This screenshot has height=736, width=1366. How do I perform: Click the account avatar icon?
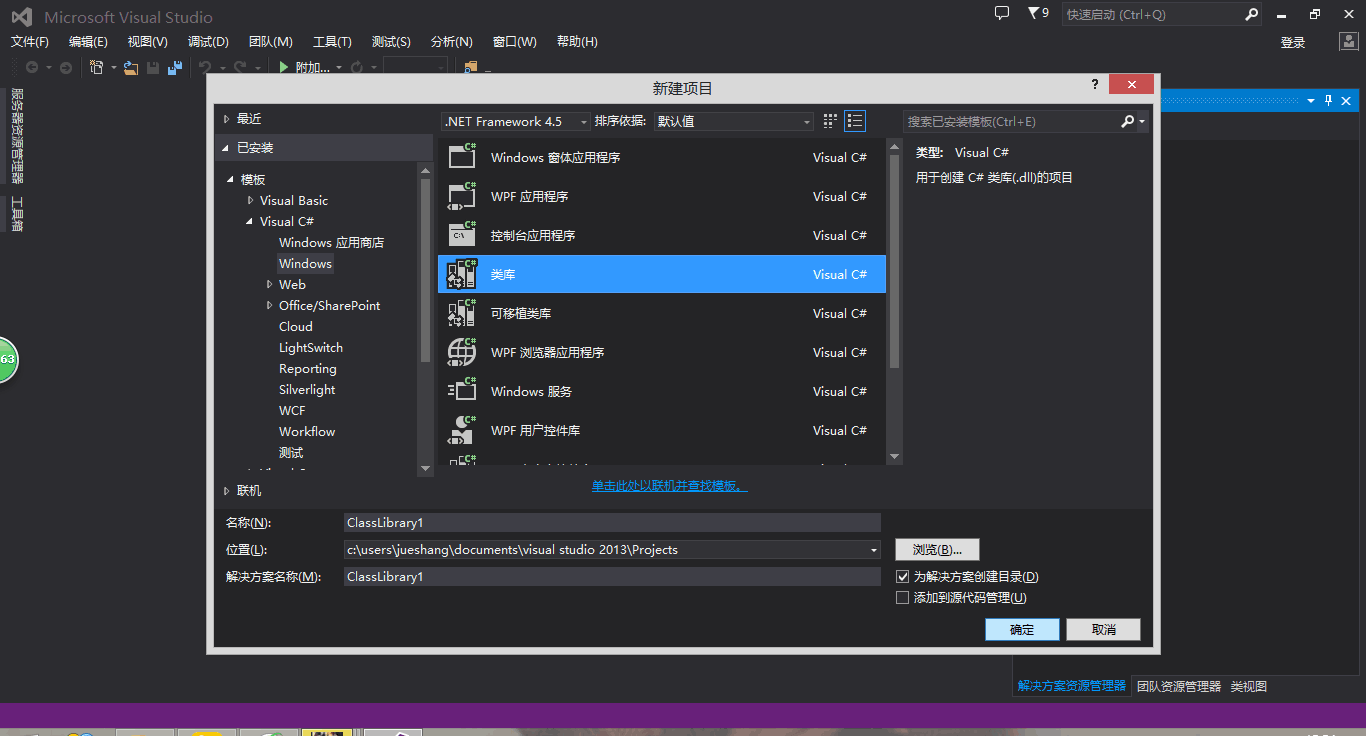pyautogui.click(x=1348, y=41)
